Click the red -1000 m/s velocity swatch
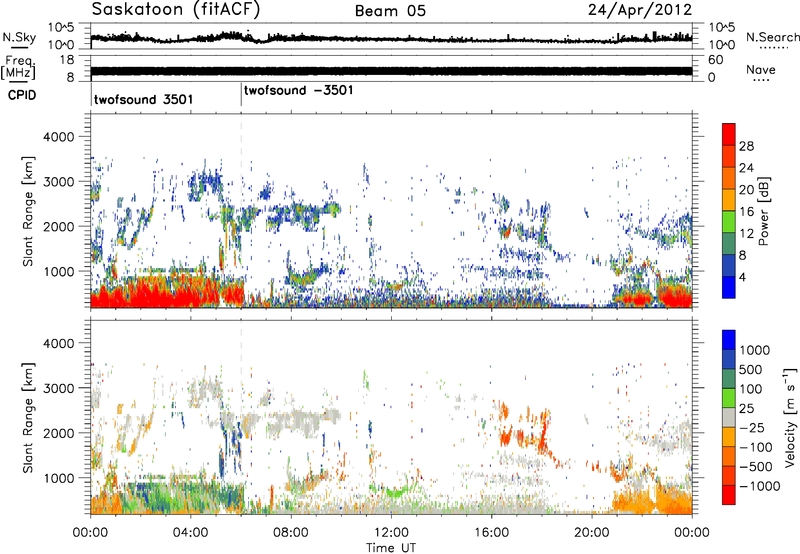Screen dimensions: 800x554 click(729, 495)
